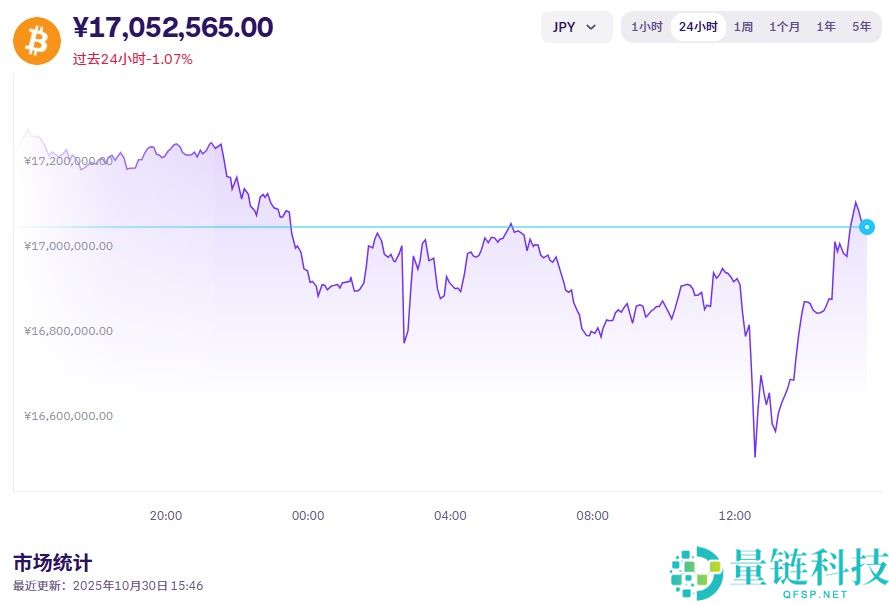The image size is (889, 605).
Task: Show the 1周 chart range
Action: [x=743, y=27]
